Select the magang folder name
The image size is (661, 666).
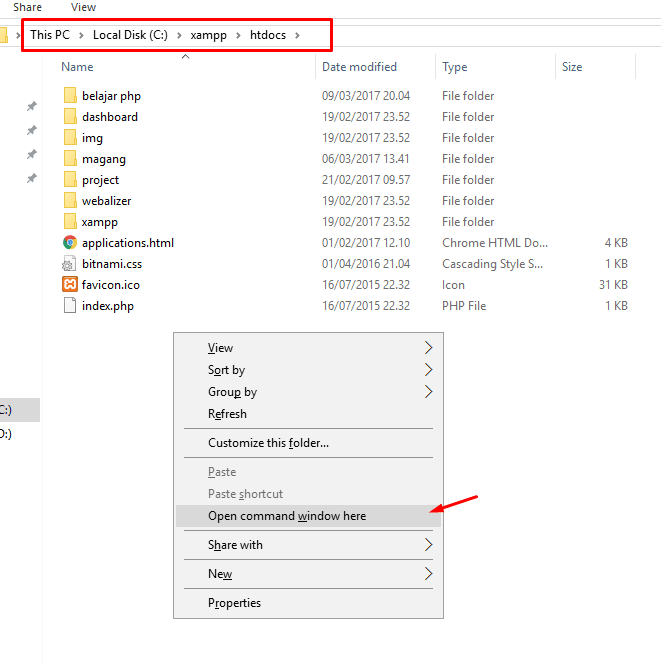(104, 159)
